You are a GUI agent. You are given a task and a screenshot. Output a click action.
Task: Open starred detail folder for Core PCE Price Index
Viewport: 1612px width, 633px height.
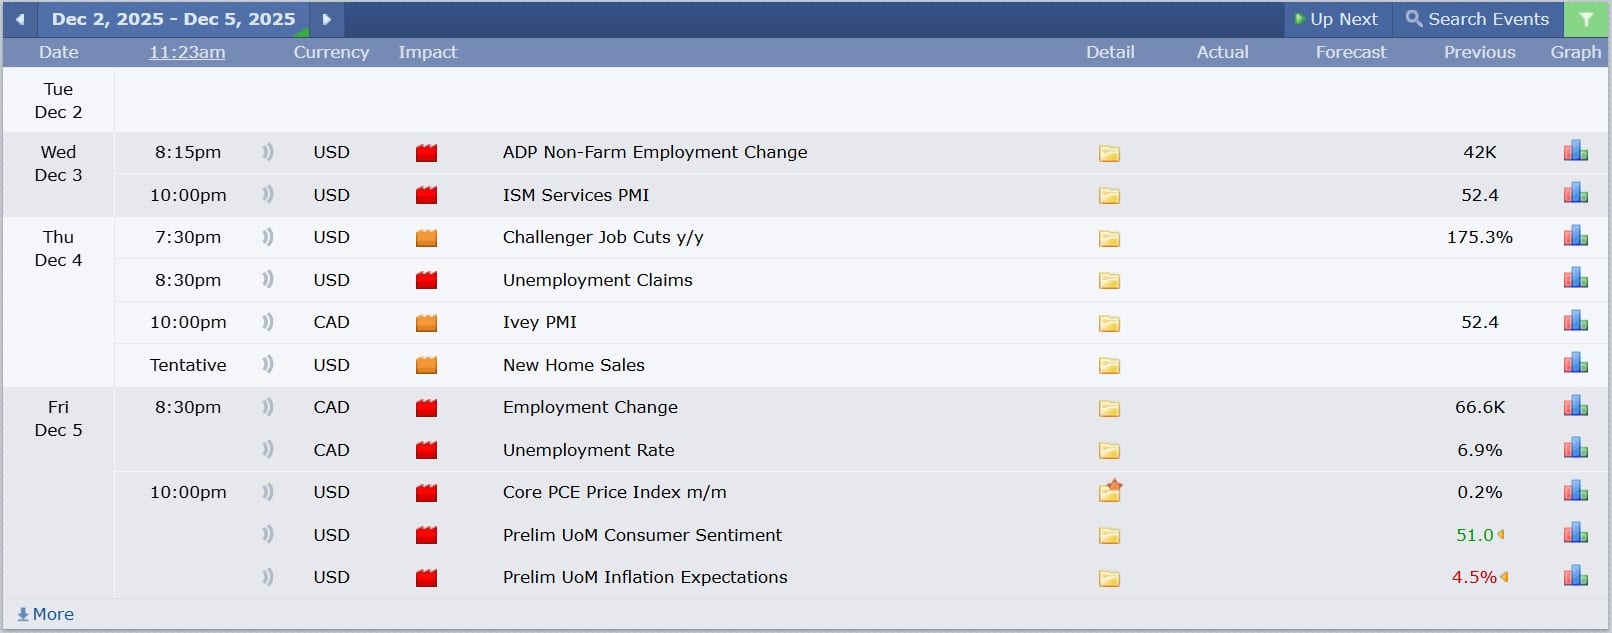(1110, 491)
